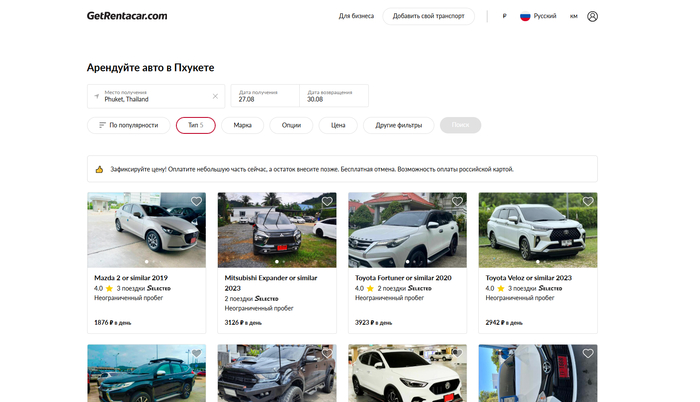700x402 pixels.
Task: Favorite the open-trunk car photo listing
Action: pyautogui.click(x=588, y=353)
